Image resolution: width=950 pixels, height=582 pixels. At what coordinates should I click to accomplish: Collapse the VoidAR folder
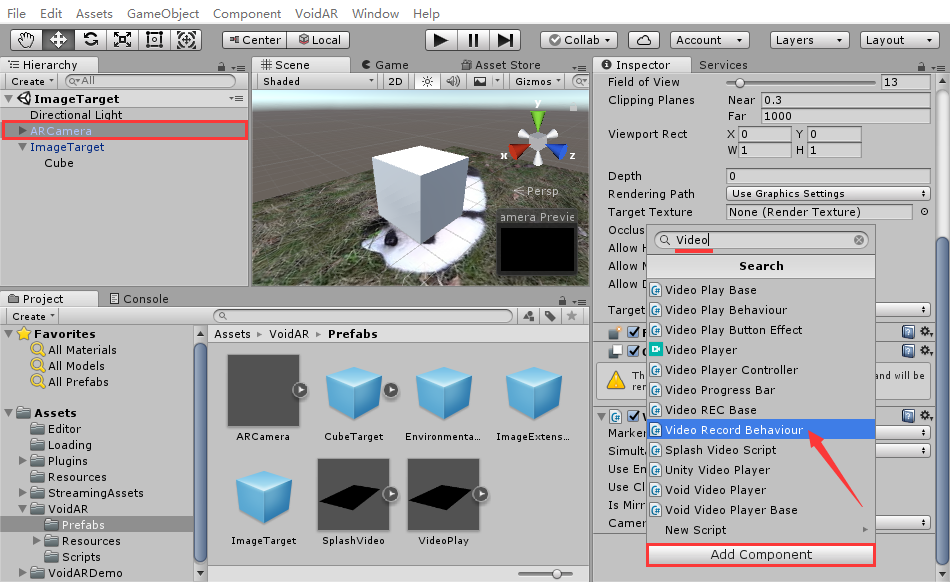[22, 509]
